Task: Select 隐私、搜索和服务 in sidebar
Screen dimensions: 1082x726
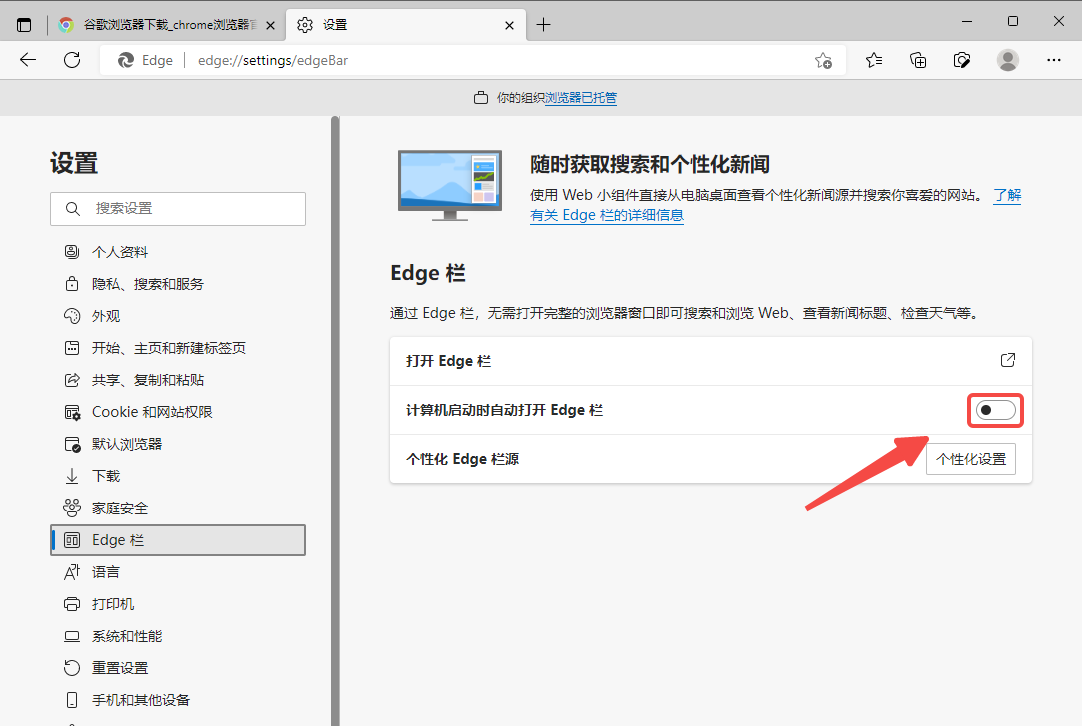Action: [148, 284]
